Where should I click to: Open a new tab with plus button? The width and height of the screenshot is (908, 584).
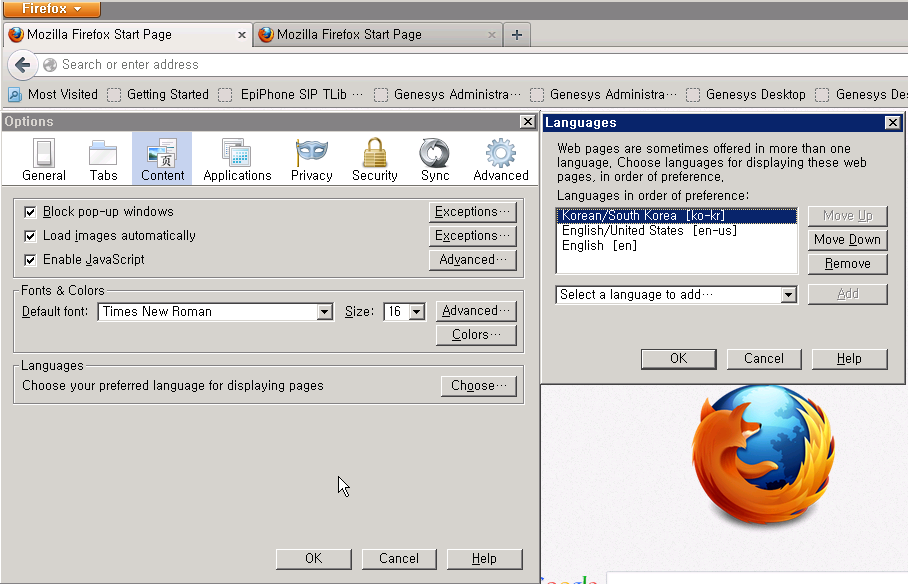[x=517, y=35]
